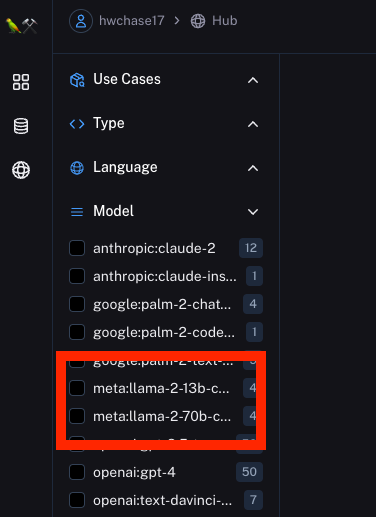Click the globe icon beside Hub breadcrumb

(198, 21)
